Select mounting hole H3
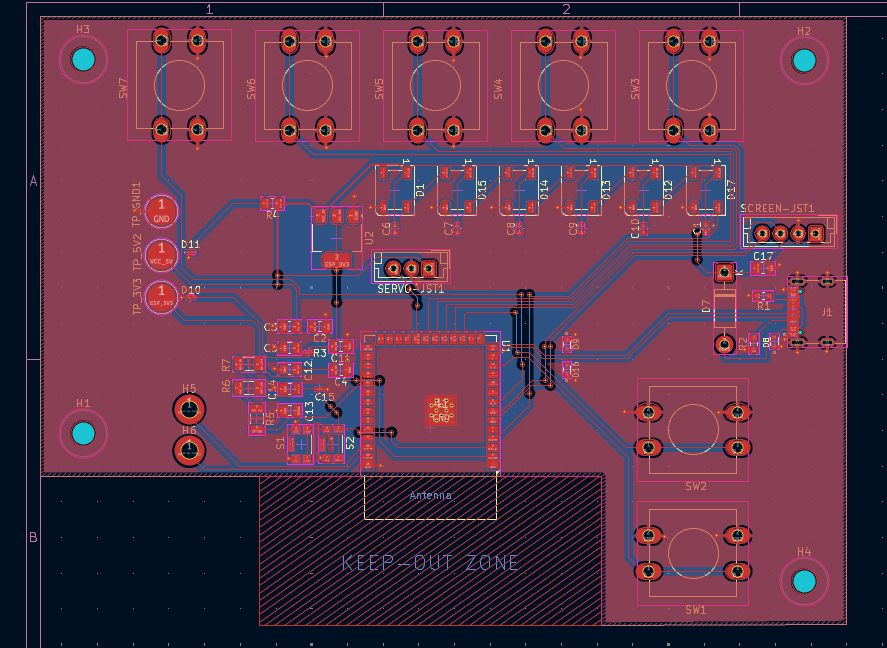The width and height of the screenshot is (887, 648). [84, 59]
